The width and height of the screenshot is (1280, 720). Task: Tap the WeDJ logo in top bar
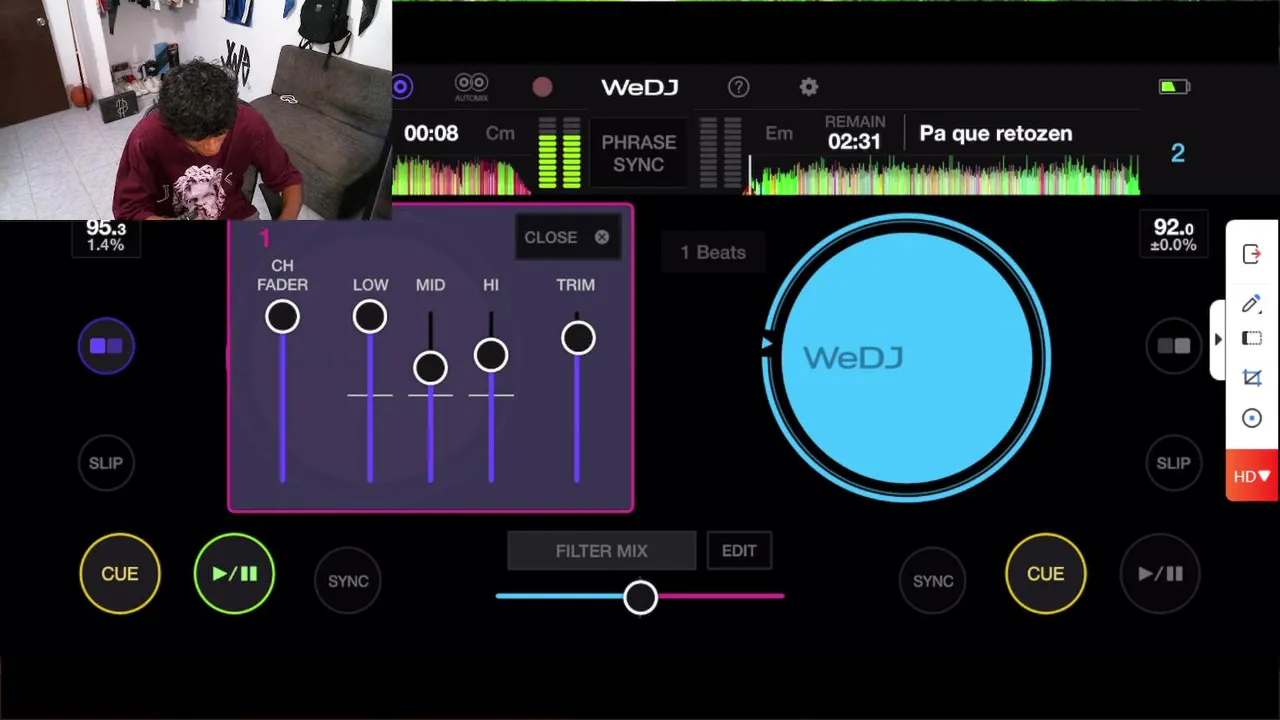(x=640, y=87)
